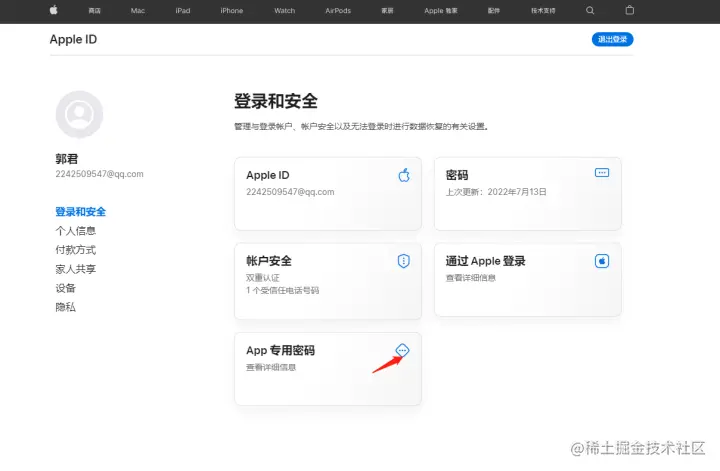This screenshot has width=720, height=471.
Task: Open AirPods in the top navigation
Action: (338, 11)
